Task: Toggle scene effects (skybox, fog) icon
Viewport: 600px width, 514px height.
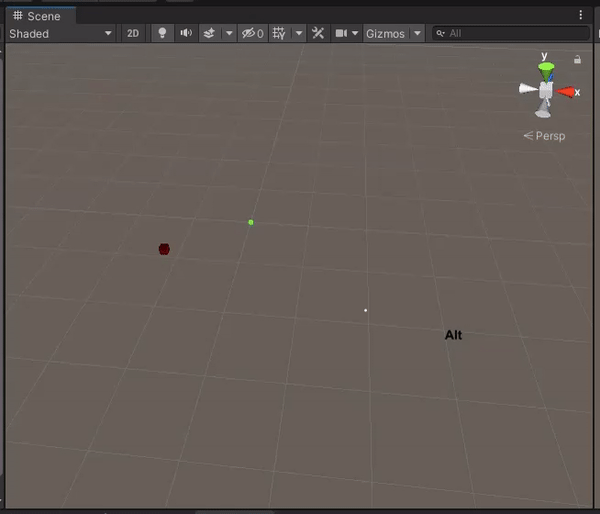Action: [x=209, y=34]
